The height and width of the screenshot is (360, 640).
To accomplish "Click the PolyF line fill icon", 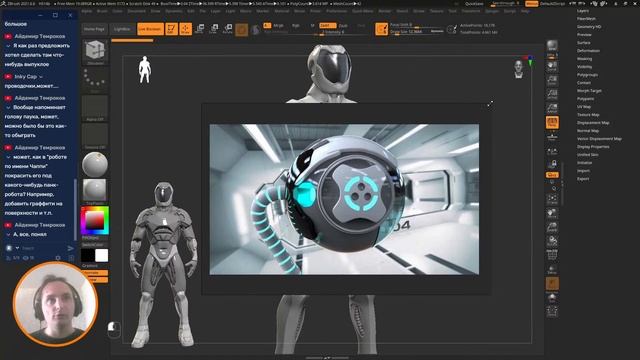I will (552, 255).
